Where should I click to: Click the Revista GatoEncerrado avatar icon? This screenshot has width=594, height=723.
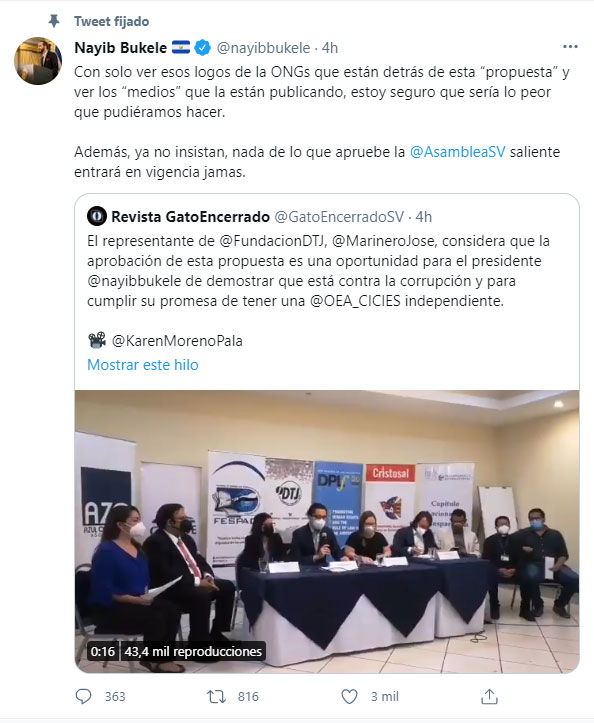(97, 217)
